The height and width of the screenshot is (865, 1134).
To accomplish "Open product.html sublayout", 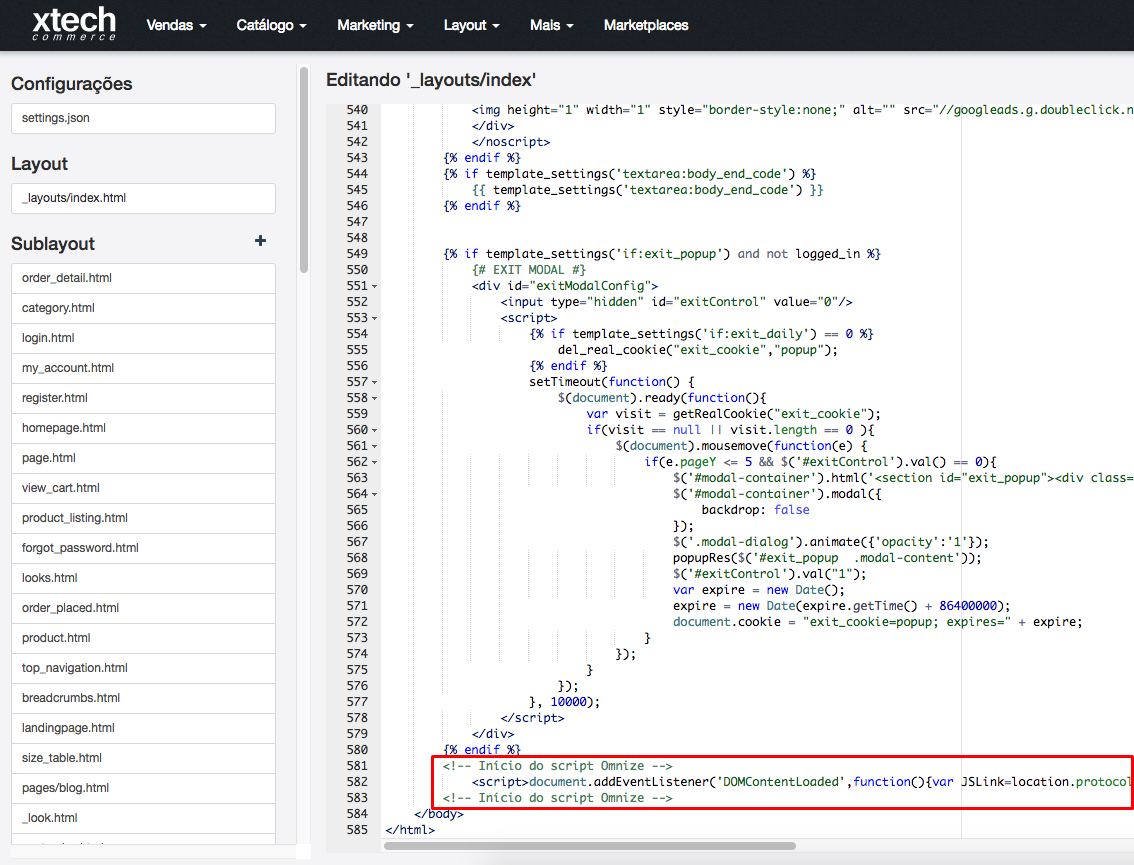I will [x=143, y=639].
